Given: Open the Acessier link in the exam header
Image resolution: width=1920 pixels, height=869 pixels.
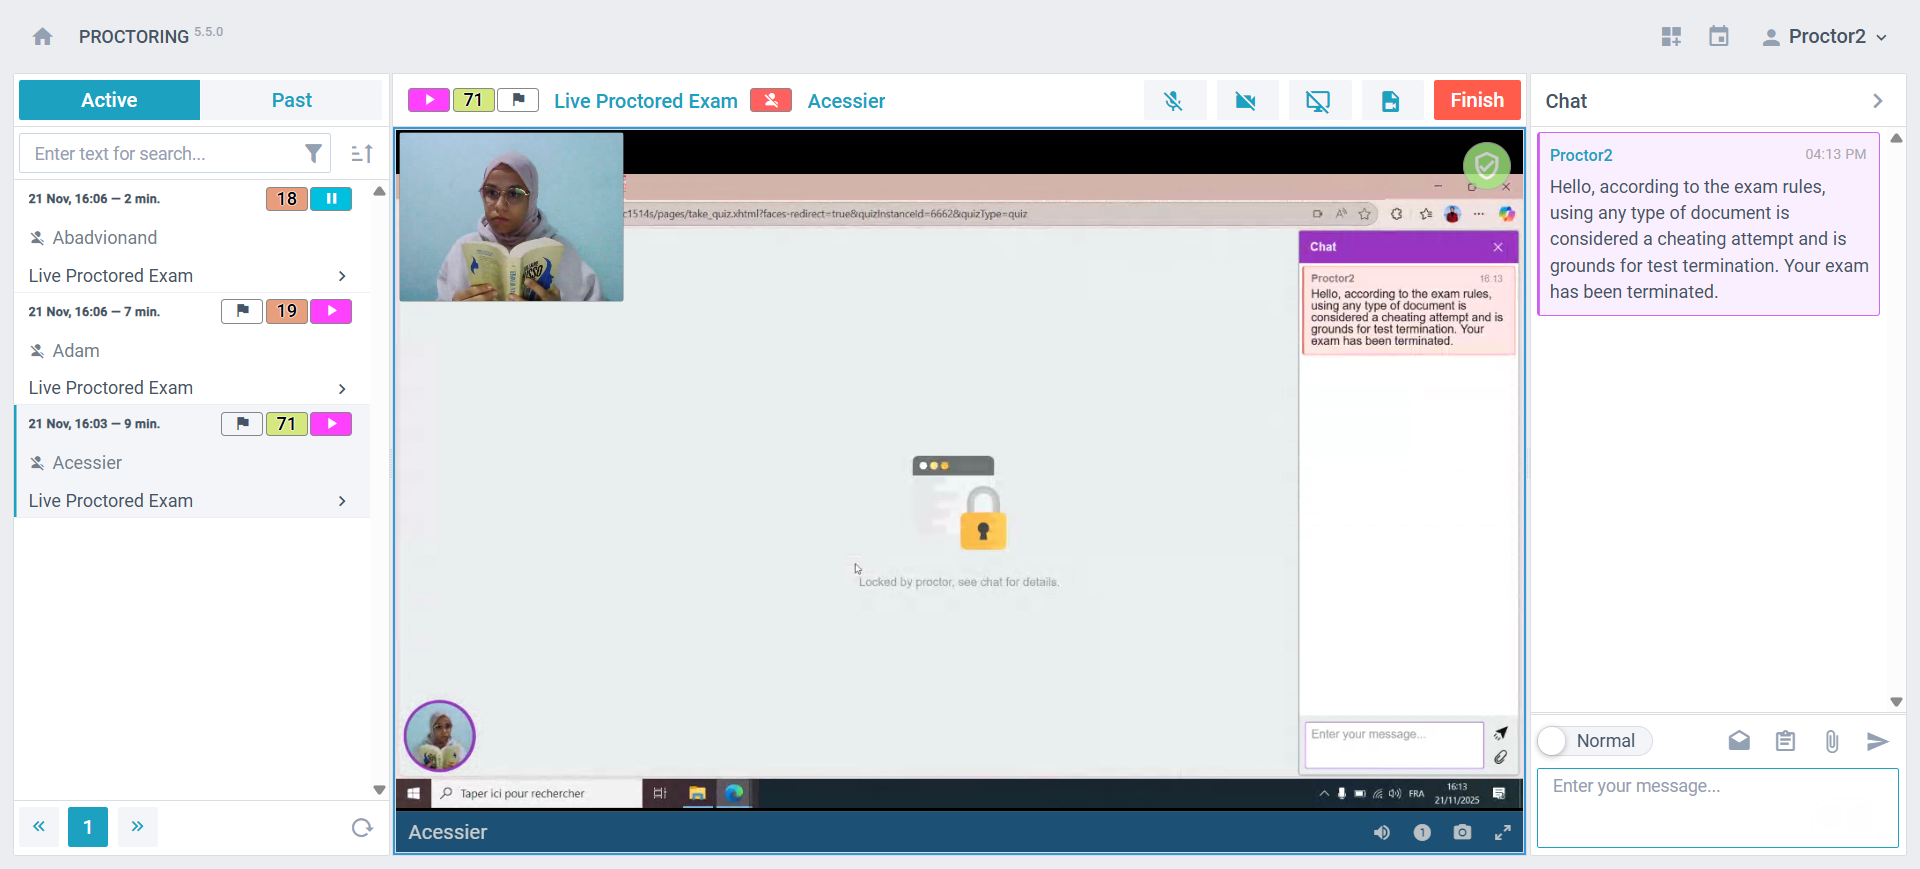Looking at the screenshot, I should pos(846,101).
